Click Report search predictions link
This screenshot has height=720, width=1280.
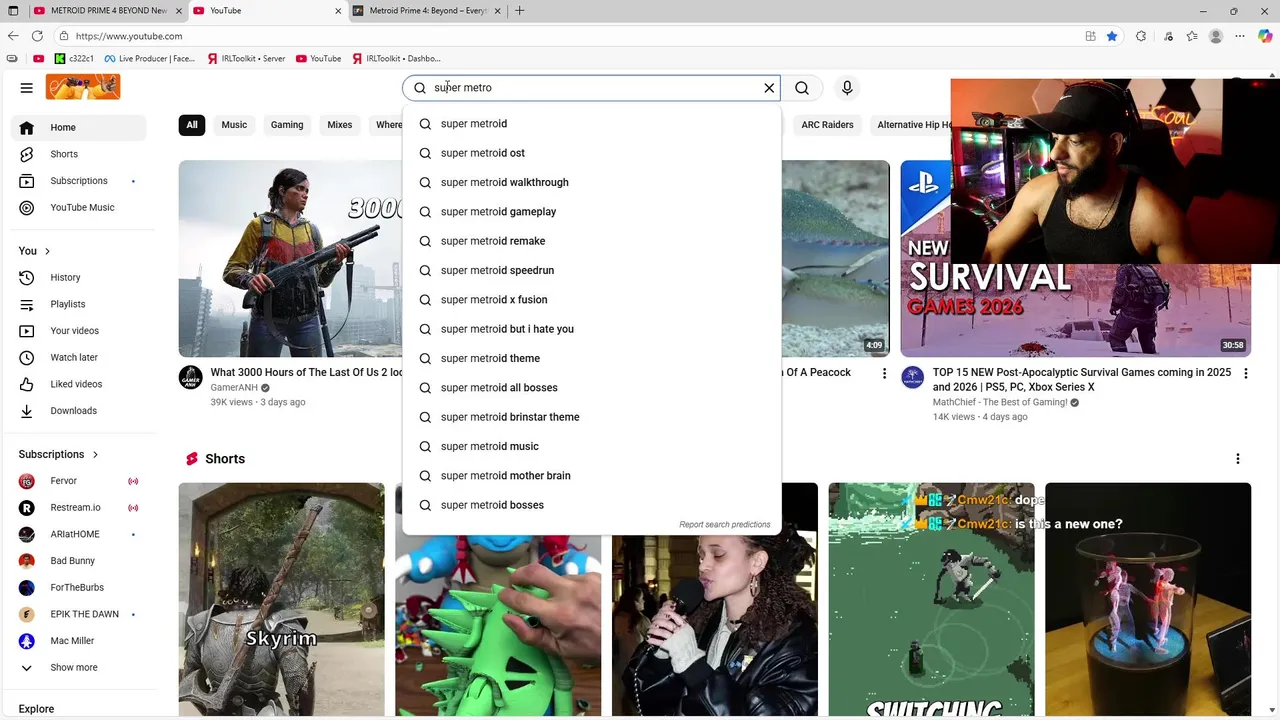coord(725,525)
